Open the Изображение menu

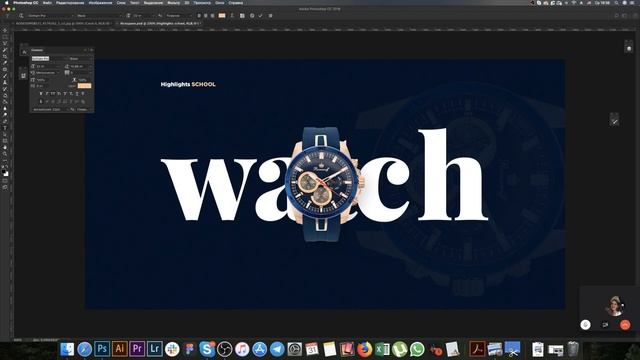pyautogui.click(x=100, y=3)
